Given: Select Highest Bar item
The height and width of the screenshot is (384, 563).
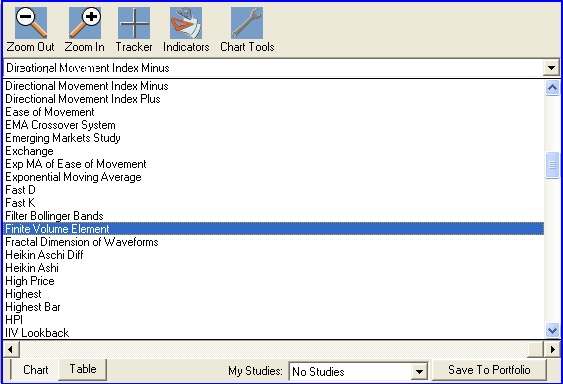Looking at the screenshot, I should (274, 307).
